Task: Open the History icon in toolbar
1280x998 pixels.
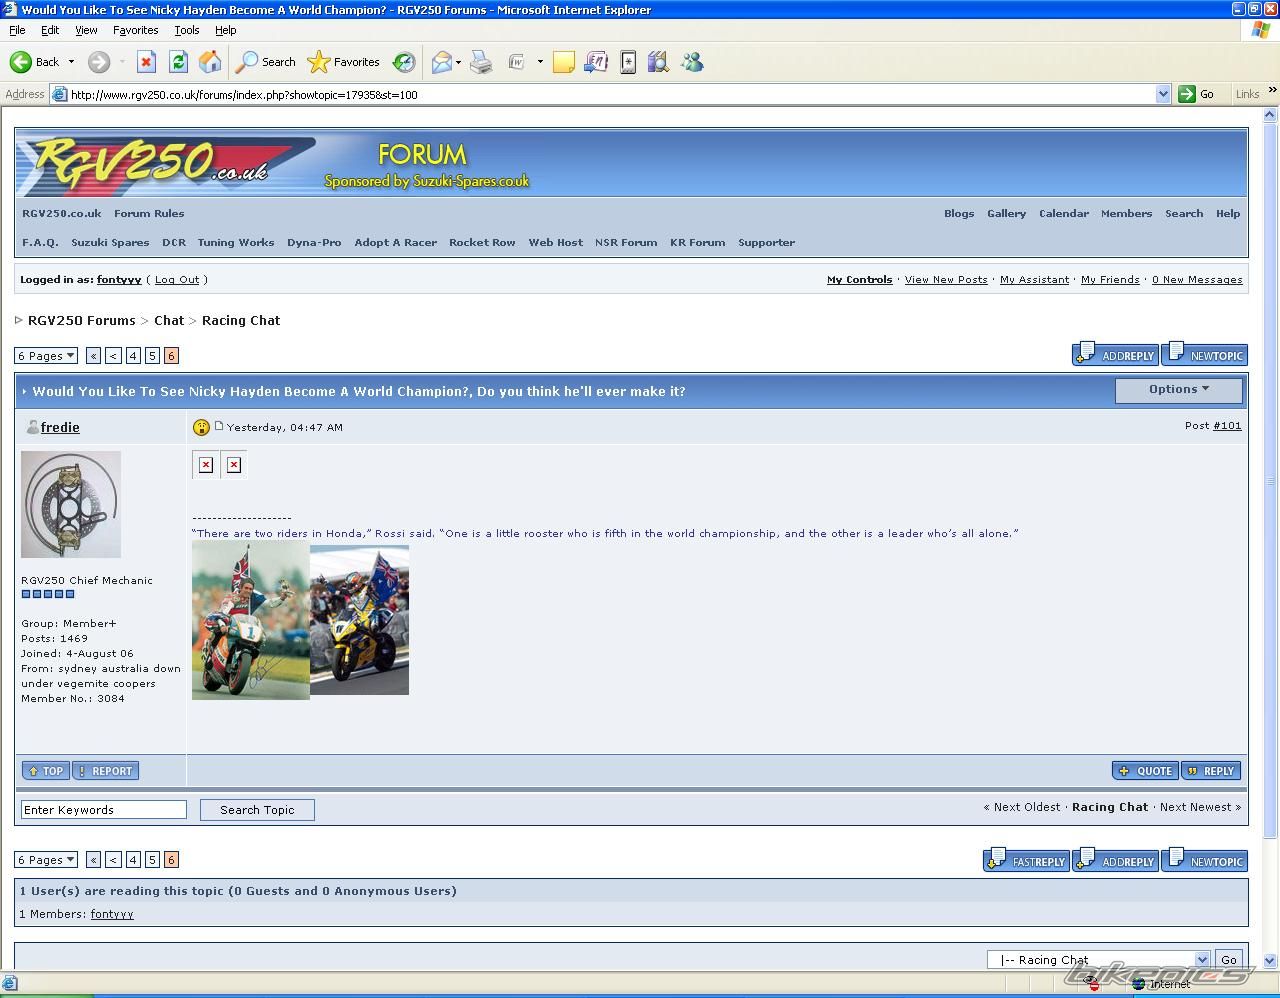Action: tap(404, 62)
